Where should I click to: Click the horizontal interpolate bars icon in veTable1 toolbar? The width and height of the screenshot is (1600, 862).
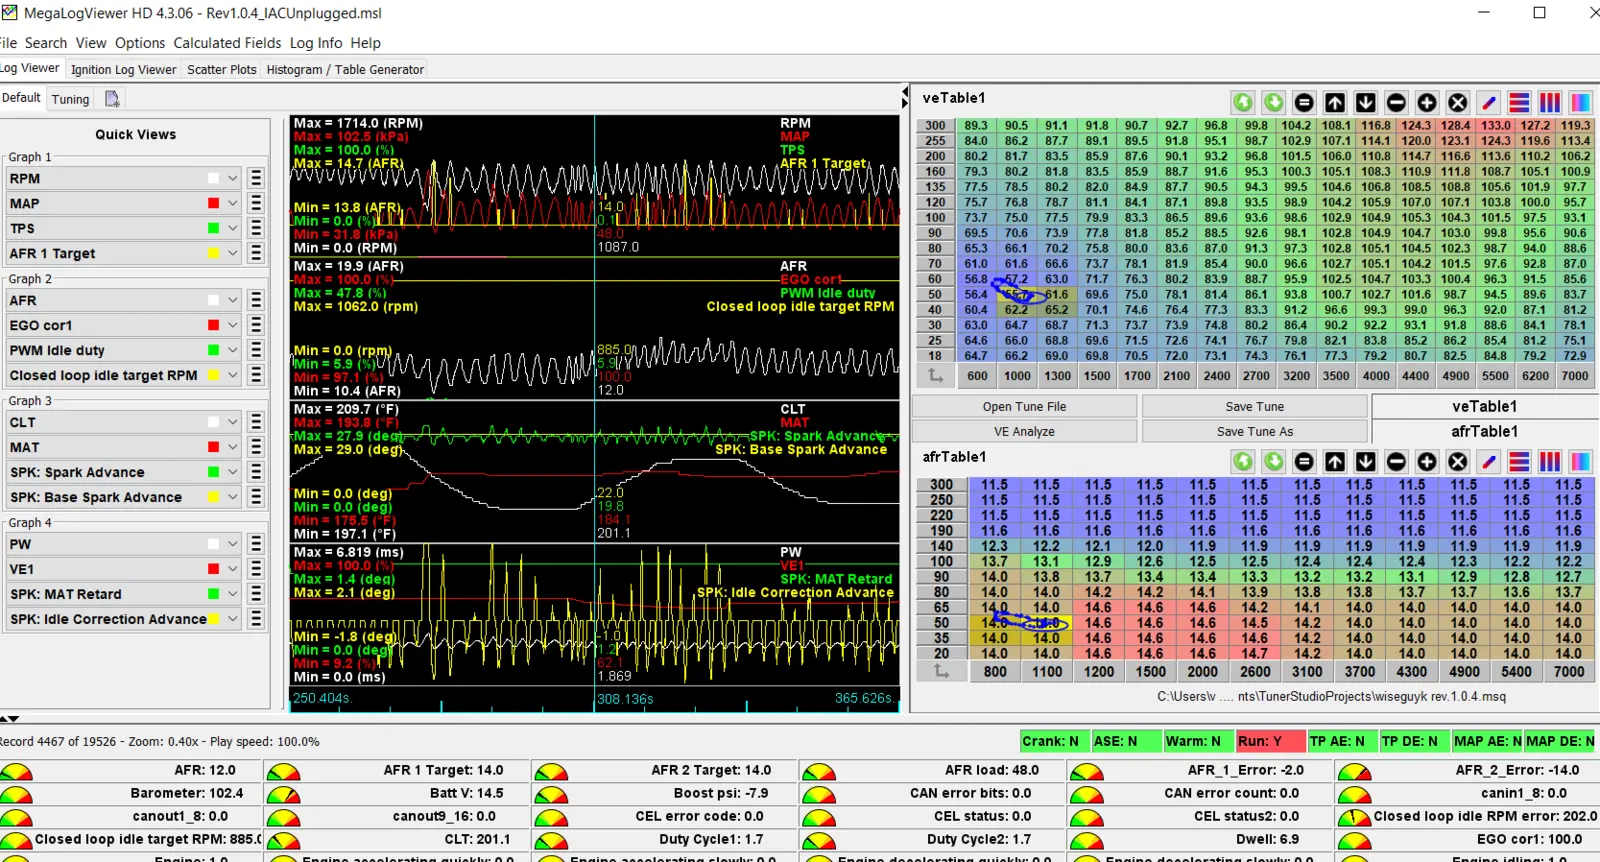click(1519, 102)
